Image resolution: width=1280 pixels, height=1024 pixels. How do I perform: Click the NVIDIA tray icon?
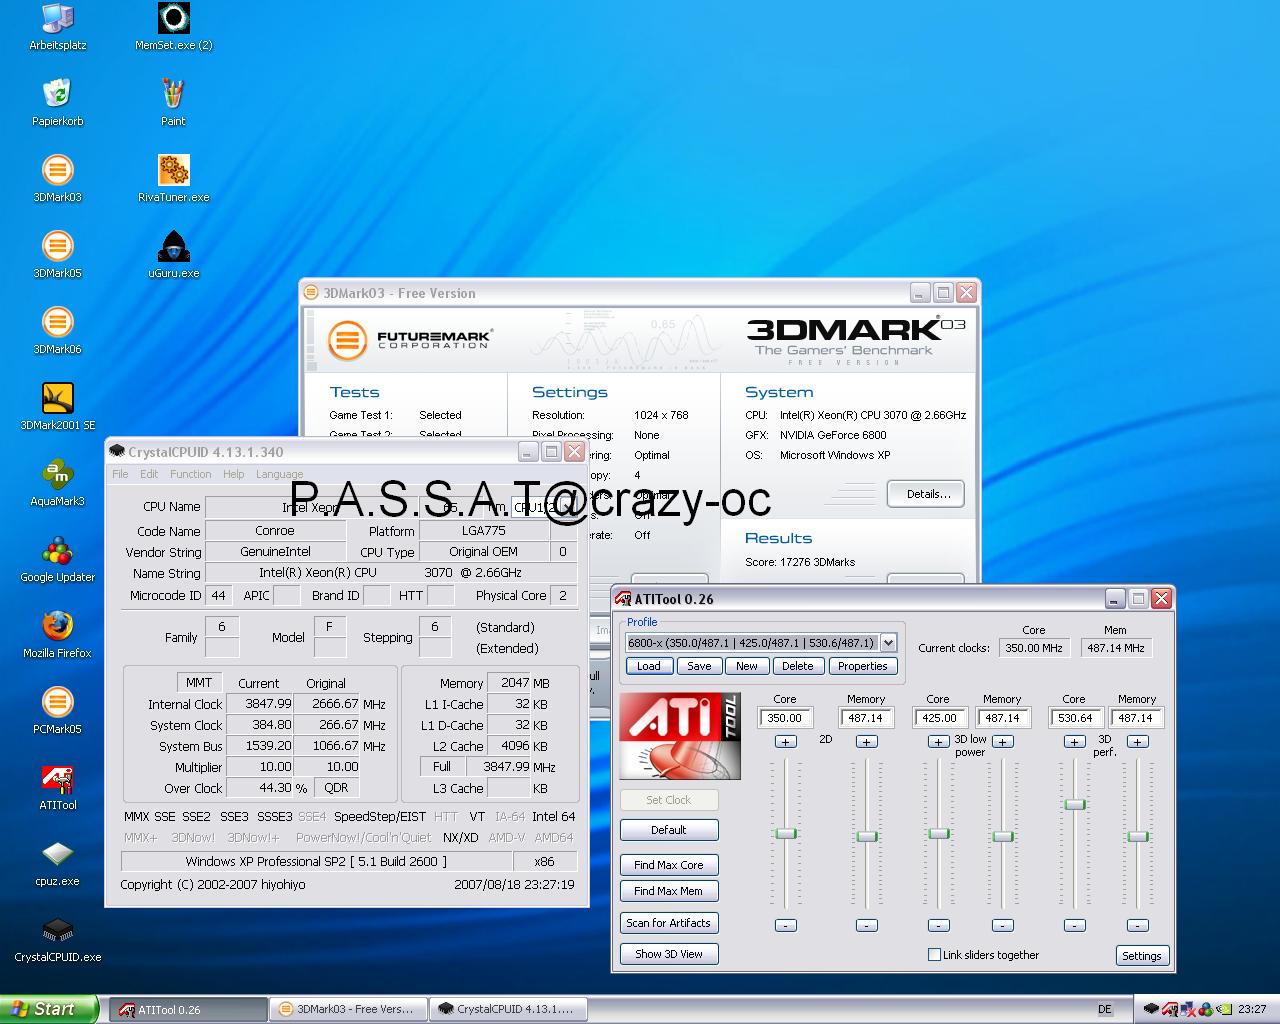coord(1224,1009)
